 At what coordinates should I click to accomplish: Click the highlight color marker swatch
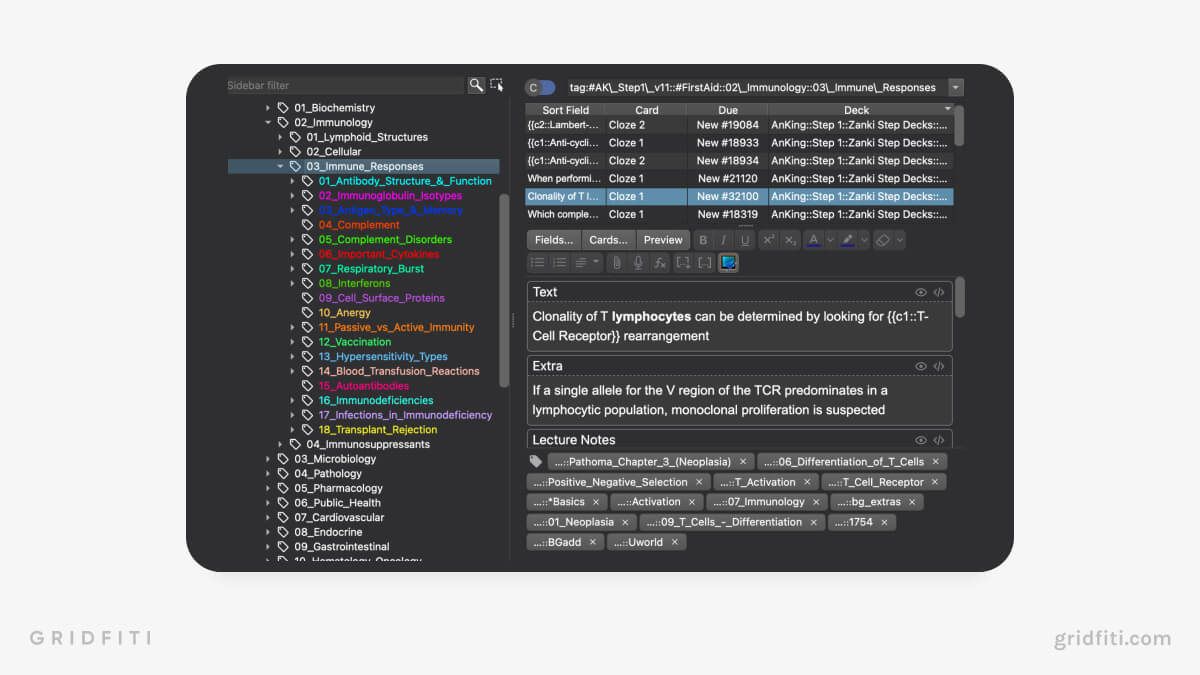(x=847, y=240)
